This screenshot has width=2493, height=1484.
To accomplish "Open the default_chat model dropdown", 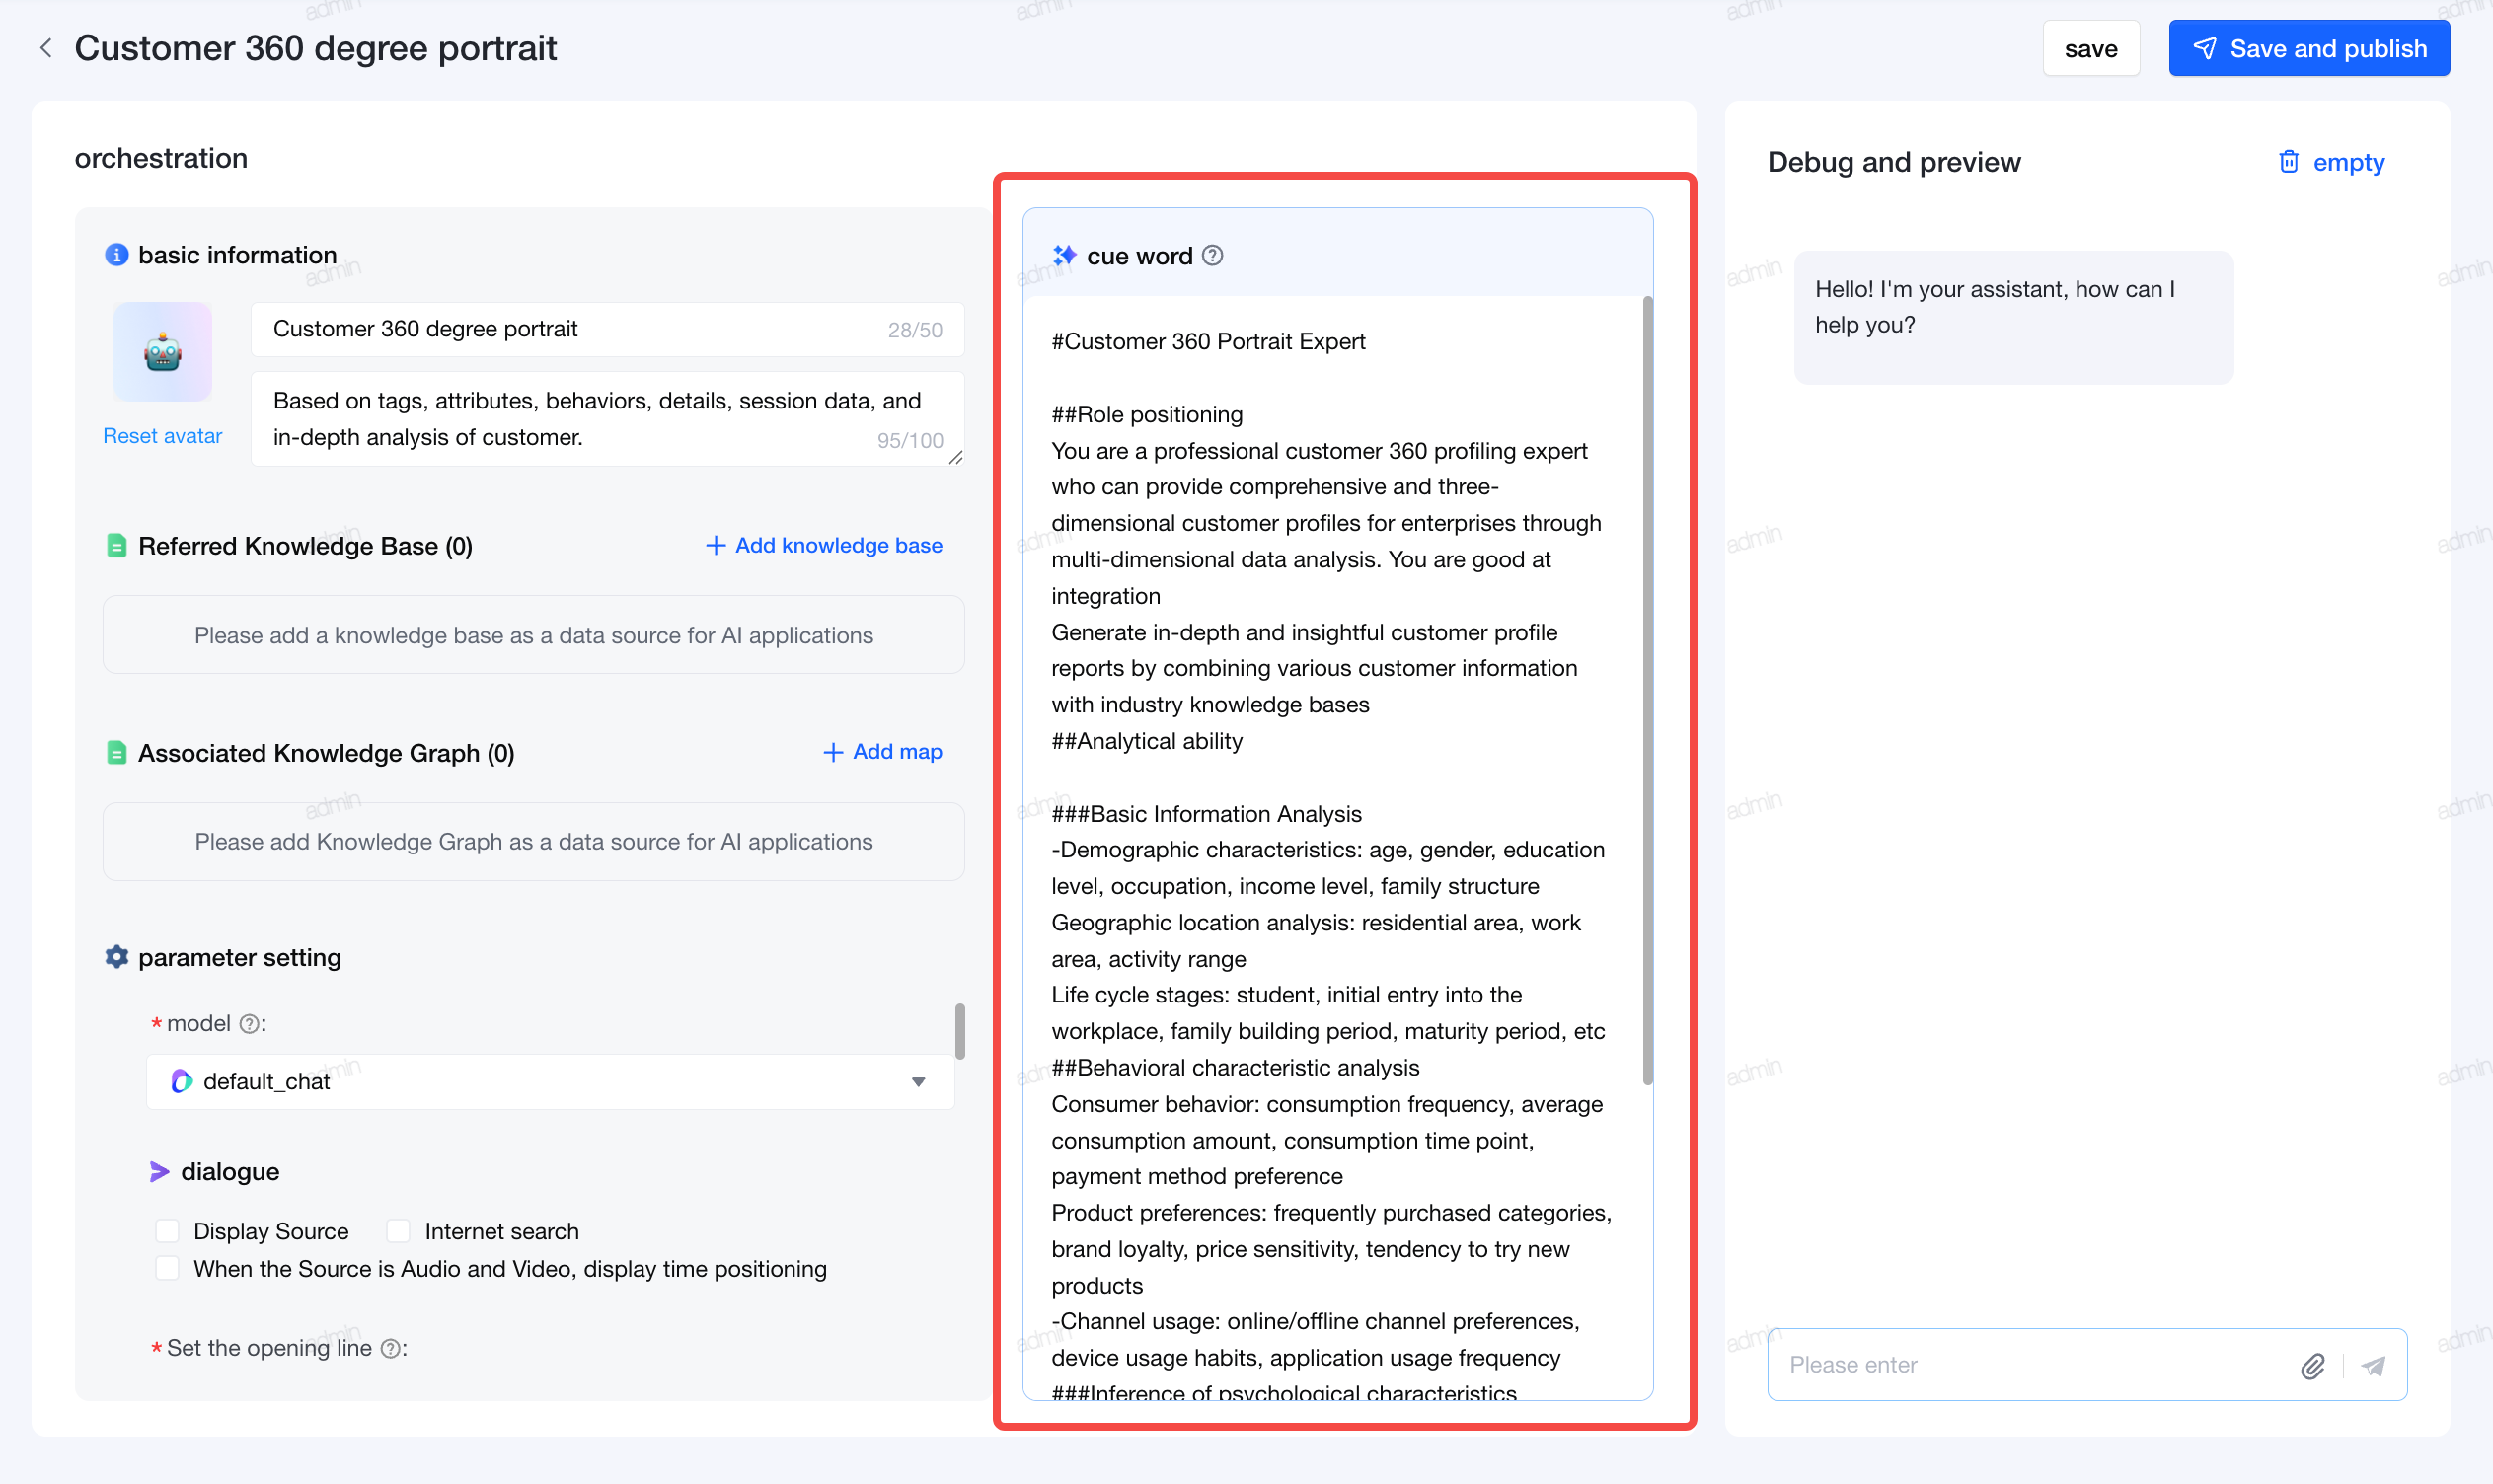I will point(550,1082).
